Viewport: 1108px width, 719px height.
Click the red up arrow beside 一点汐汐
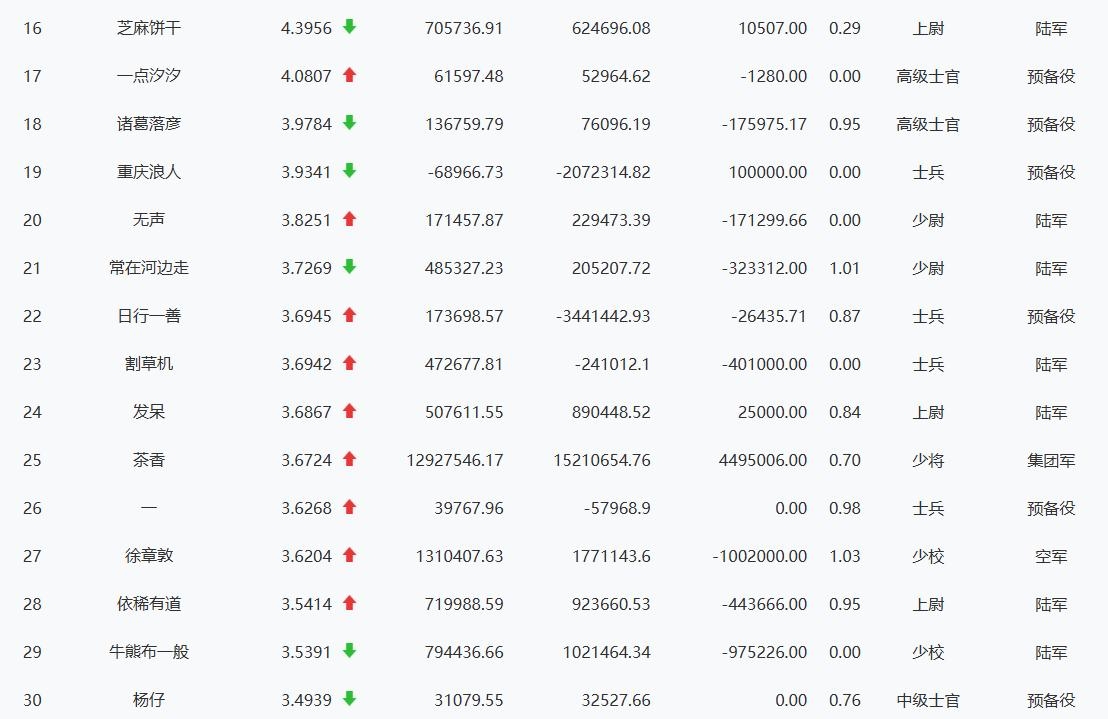[x=349, y=75]
